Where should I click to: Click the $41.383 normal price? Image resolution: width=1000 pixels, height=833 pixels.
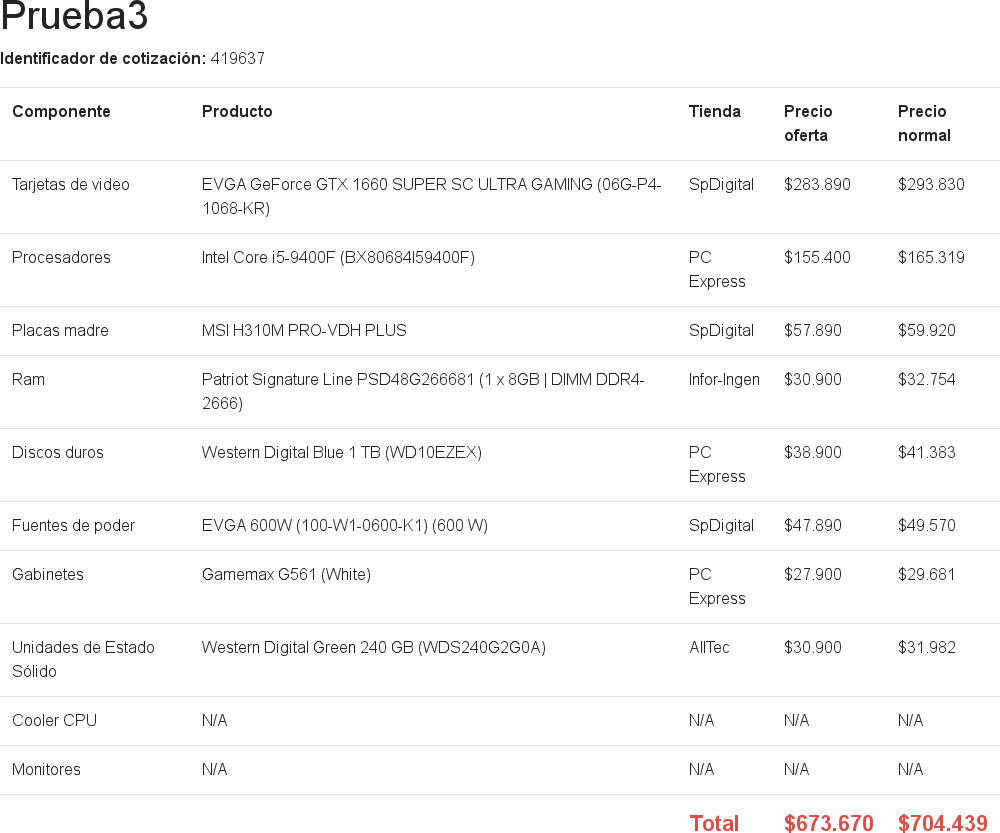click(927, 453)
